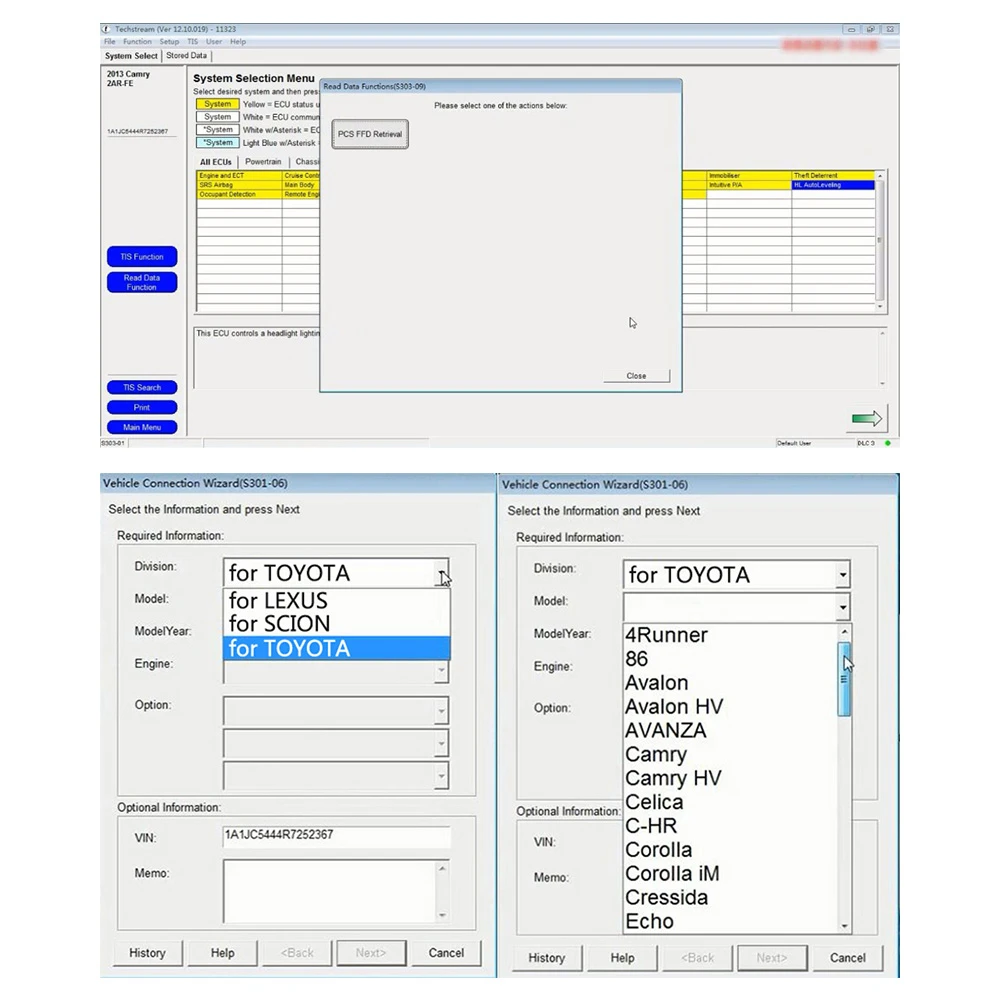
Task: Select the All ECUs tab
Action: coord(216,162)
